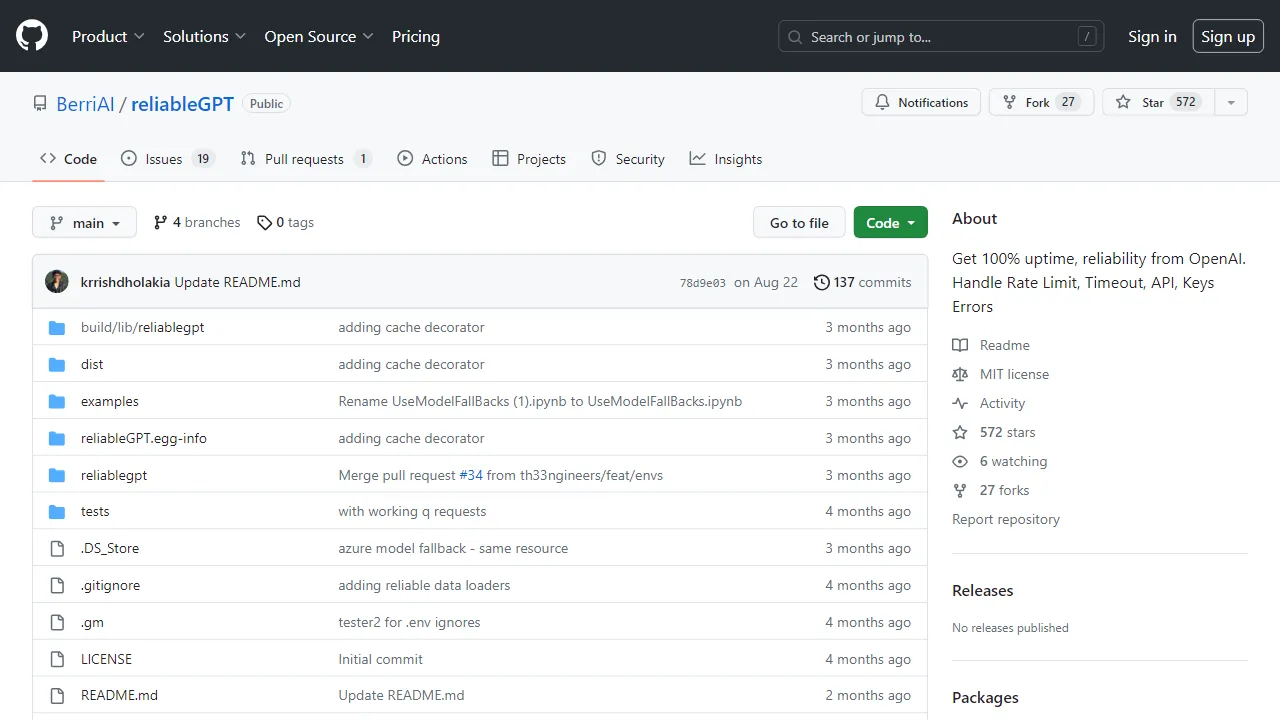Viewport: 1280px width, 720px height.
Task: Open the green Code dropdown button
Action: [x=890, y=222]
